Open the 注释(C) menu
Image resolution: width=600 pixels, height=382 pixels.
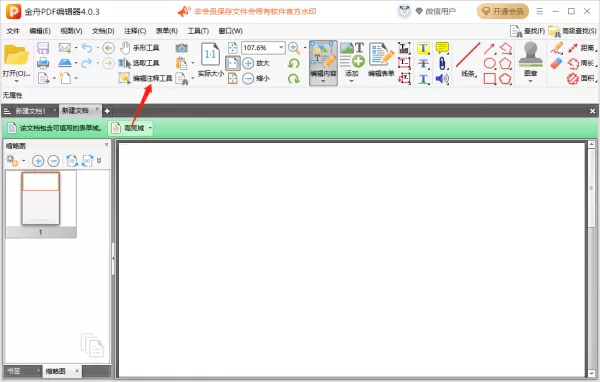pos(135,31)
